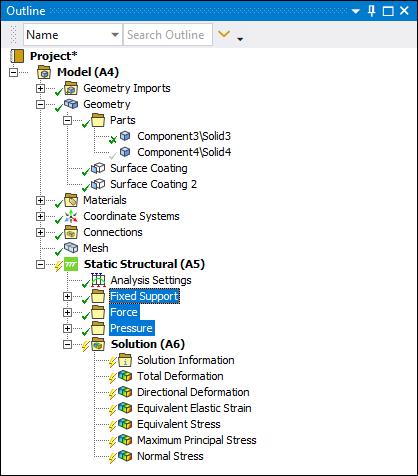Click the Fixed Support folder icon
The width and height of the screenshot is (418, 476).
click(x=98, y=296)
